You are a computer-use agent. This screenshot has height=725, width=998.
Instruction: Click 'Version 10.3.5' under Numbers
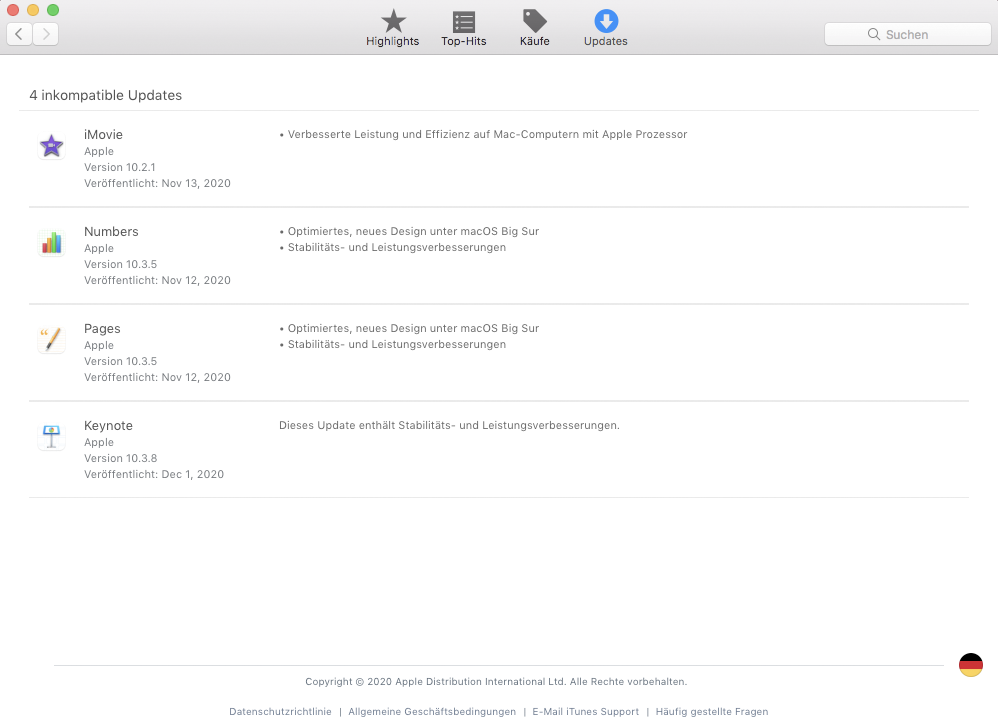(120, 264)
